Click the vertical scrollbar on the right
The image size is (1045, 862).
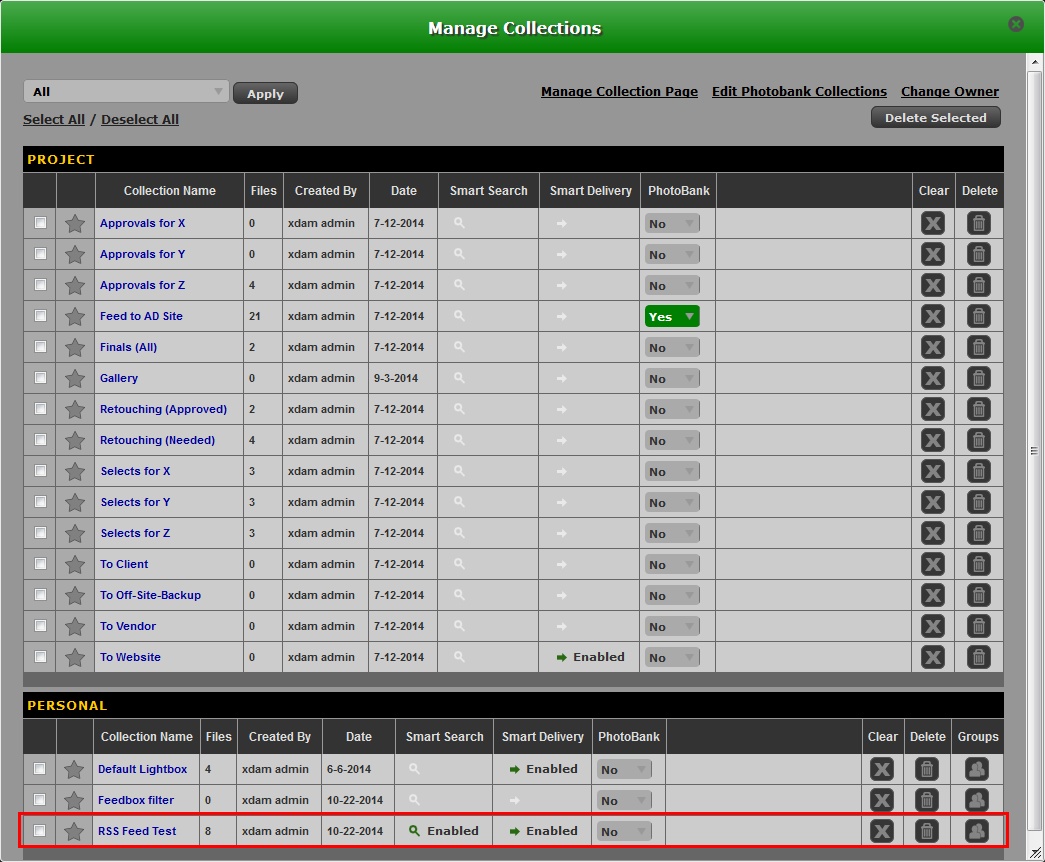[1035, 450]
